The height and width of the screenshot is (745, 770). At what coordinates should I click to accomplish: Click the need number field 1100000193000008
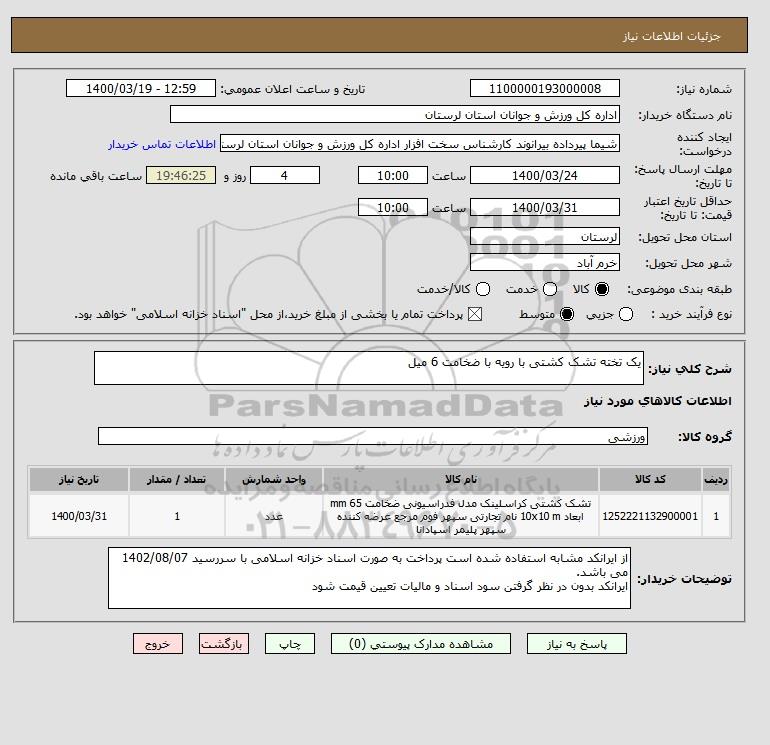(545, 88)
